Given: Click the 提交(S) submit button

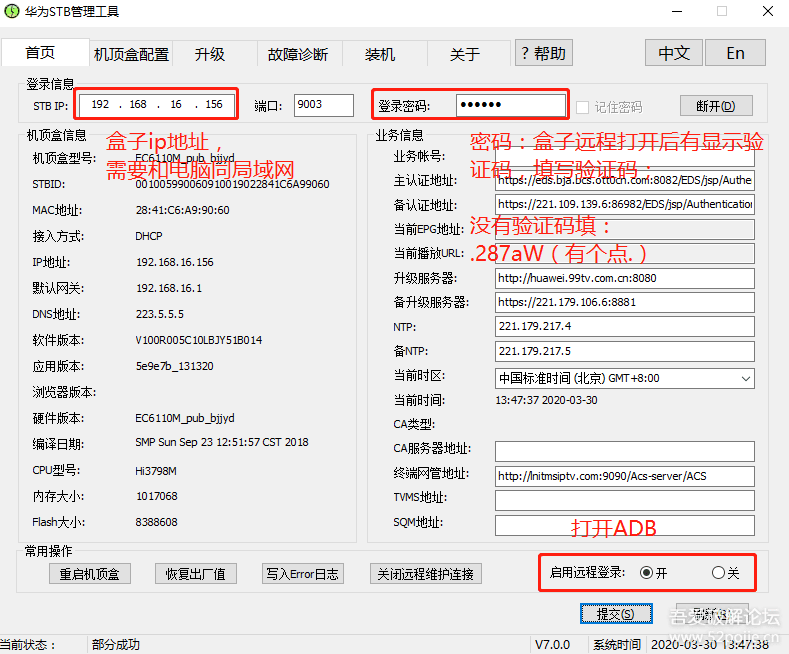Looking at the screenshot, I should pyautogui.click(x=616, y=614).
